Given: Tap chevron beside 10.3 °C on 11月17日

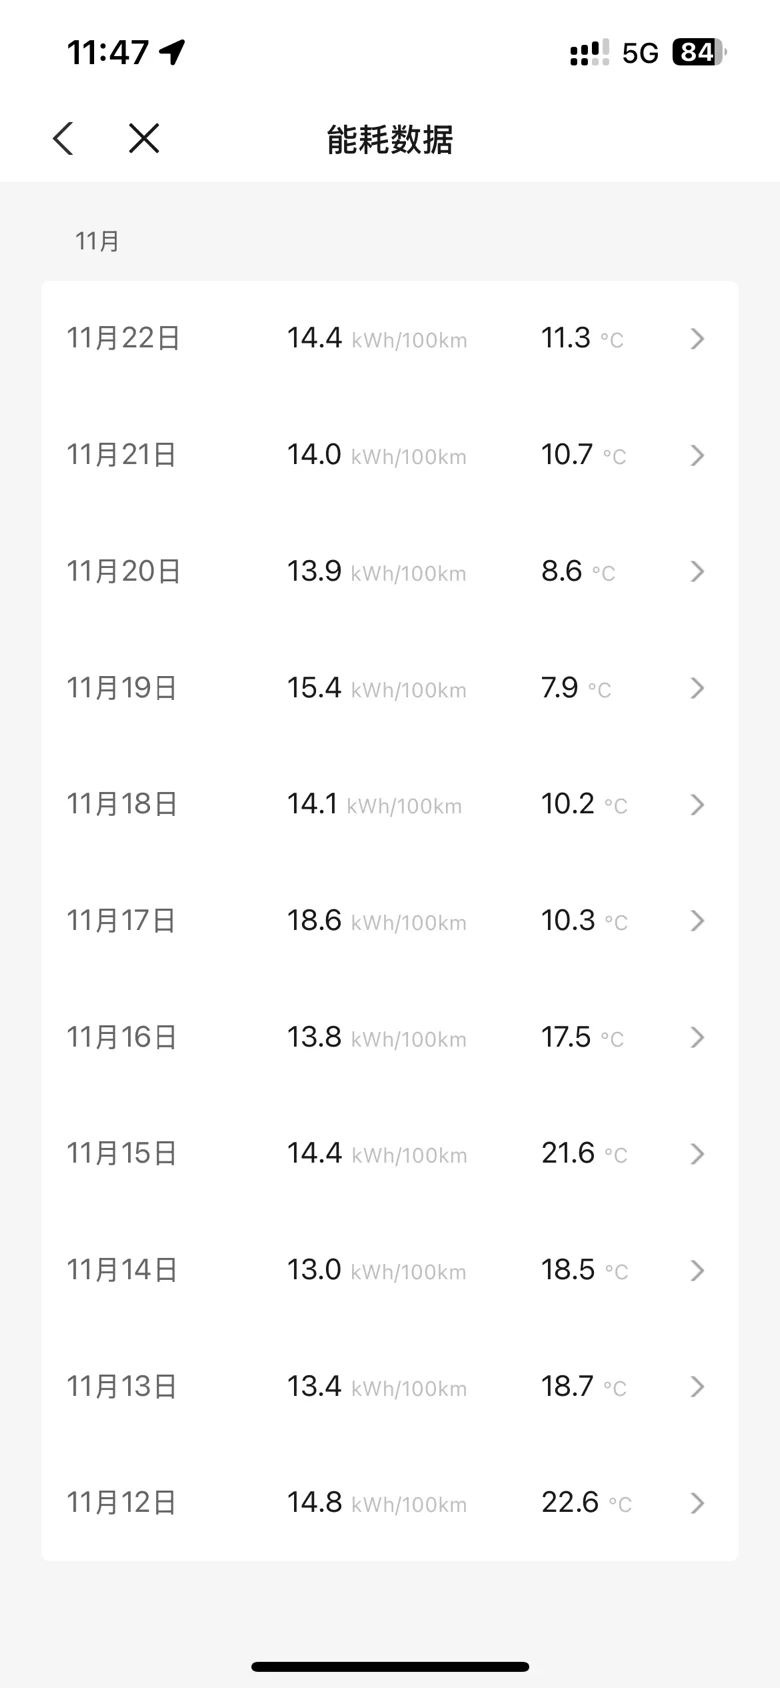Looking at the screenshot, I should [x=698, y=921].
